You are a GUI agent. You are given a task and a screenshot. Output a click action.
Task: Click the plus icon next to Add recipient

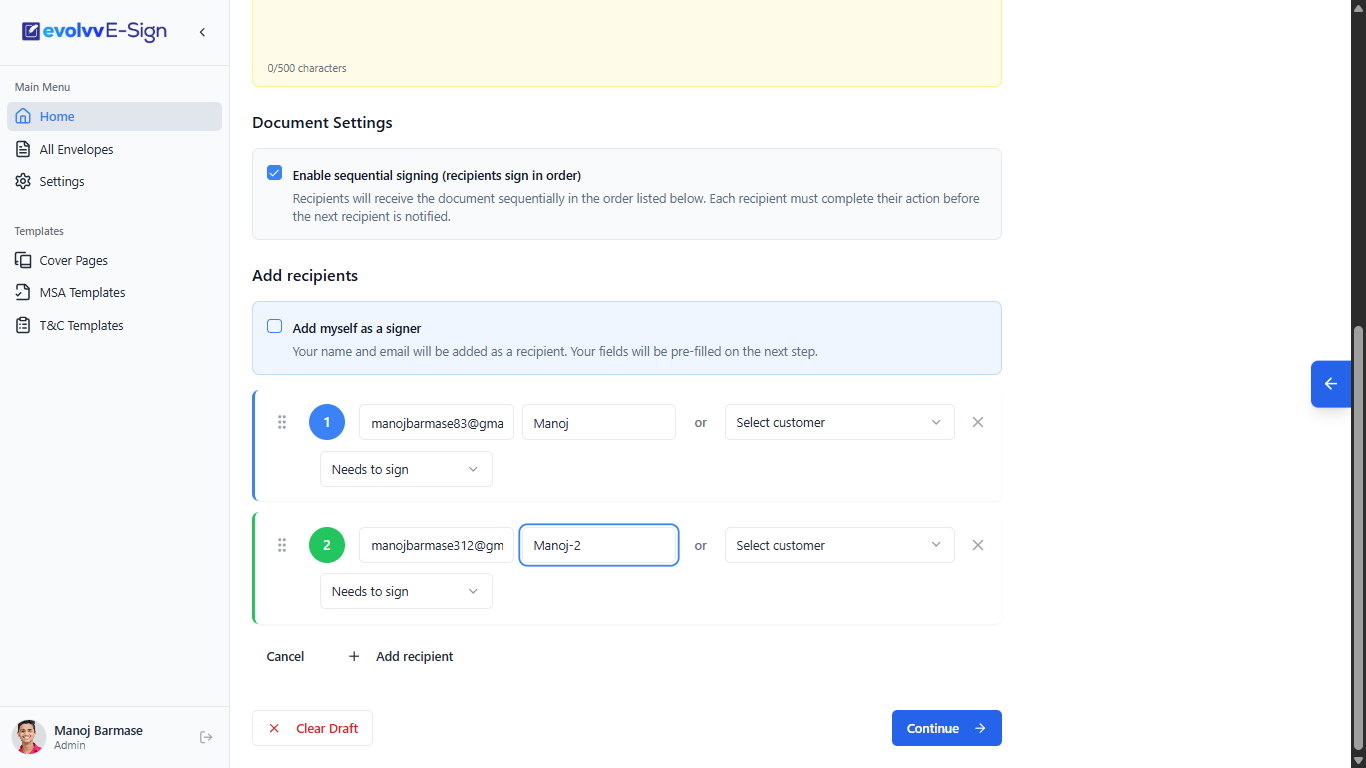354,656
